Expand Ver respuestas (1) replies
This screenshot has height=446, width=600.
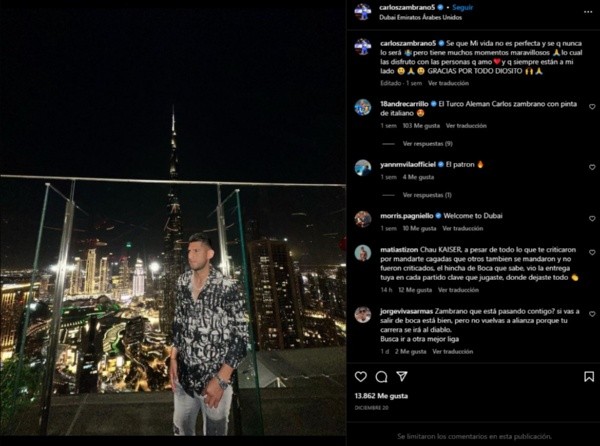click(427, 195)
